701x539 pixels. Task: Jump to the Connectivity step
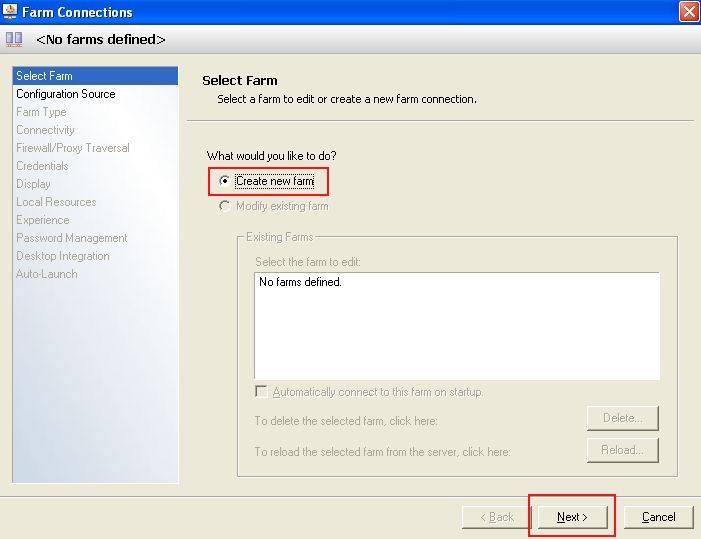pyautogui.click(x=95, y=130)
